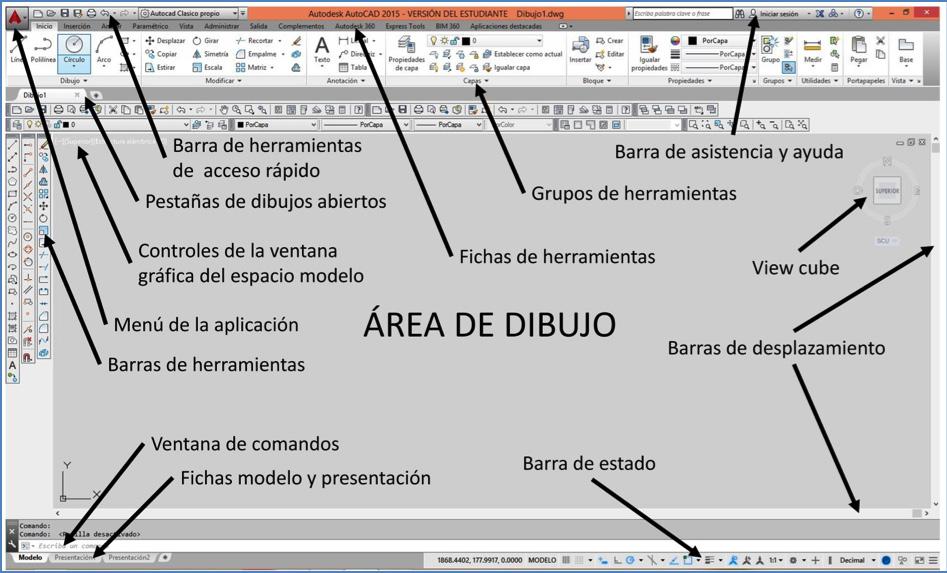Screen dimensions: 947x573
Task: Click the Recortar (trim) tool
Action: (x=255, y=40)
